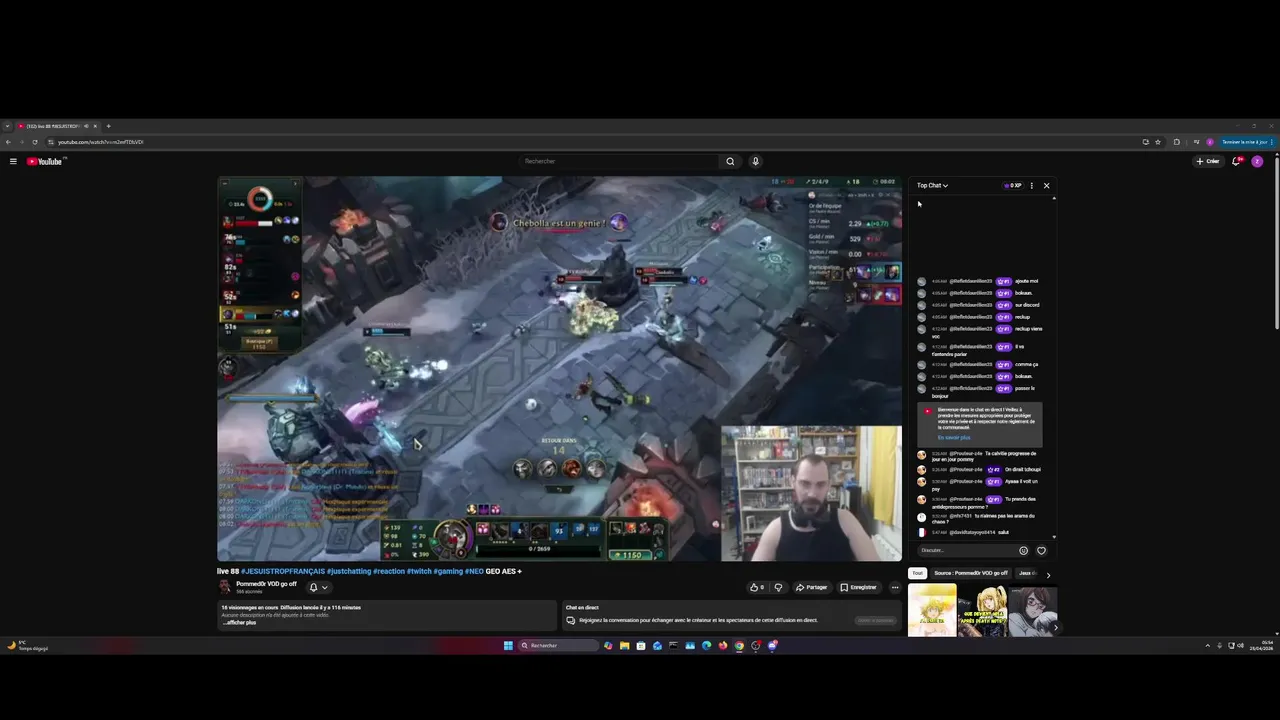1280x720 pixels.
Task: Click the taskbar Rechercher search box
Action: tap(558, 645)
